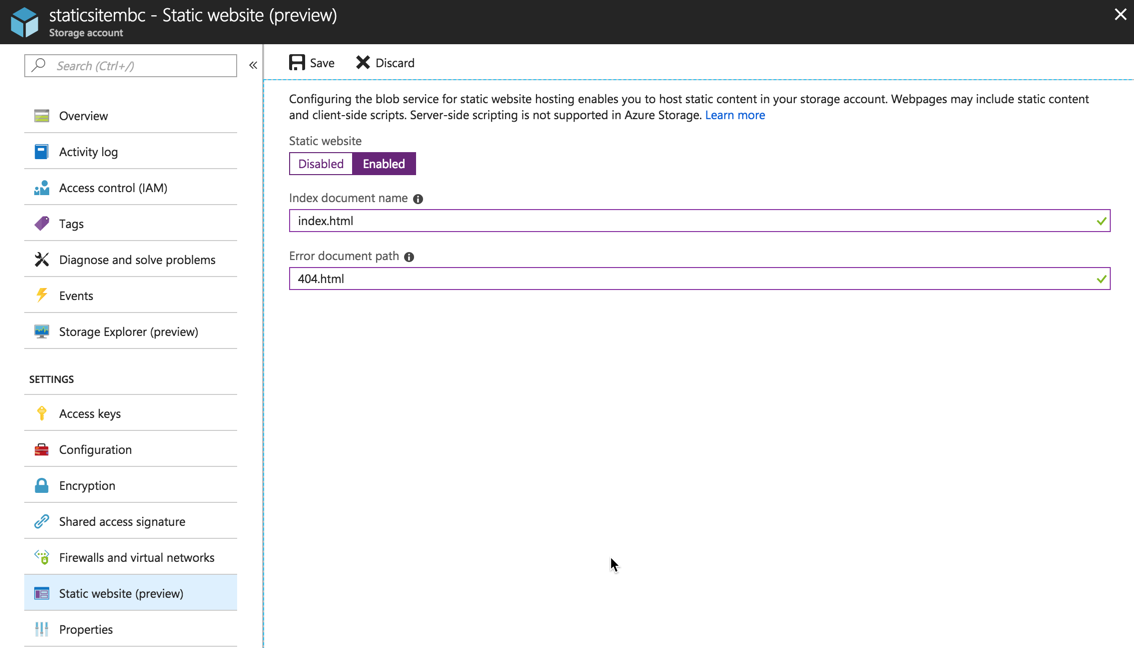The height and width of the screenshot is (648, 1134).
Task: Set Static website to Disabled
Action: 321,164
